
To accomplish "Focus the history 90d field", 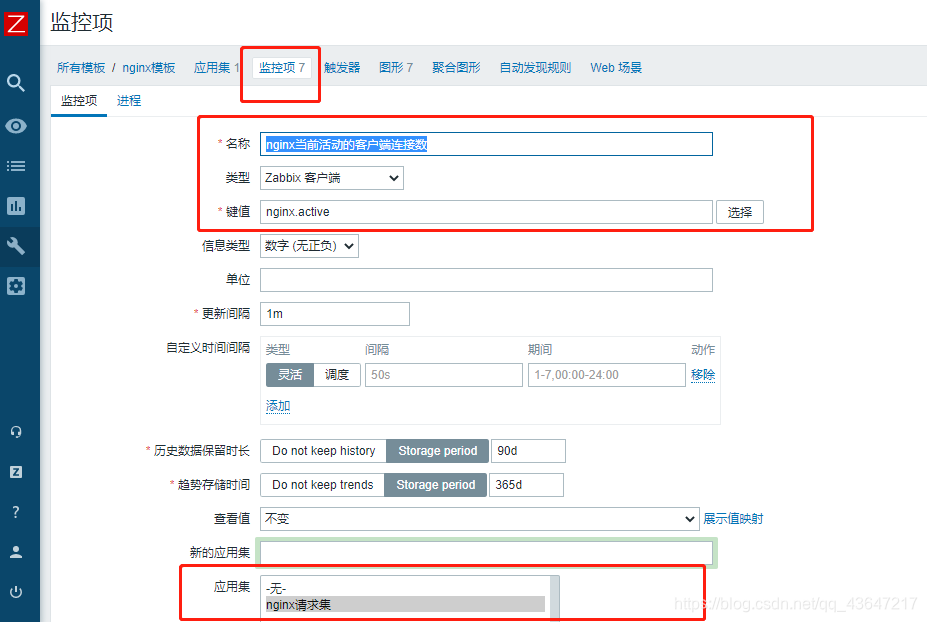I will click(x=529, y=451).
